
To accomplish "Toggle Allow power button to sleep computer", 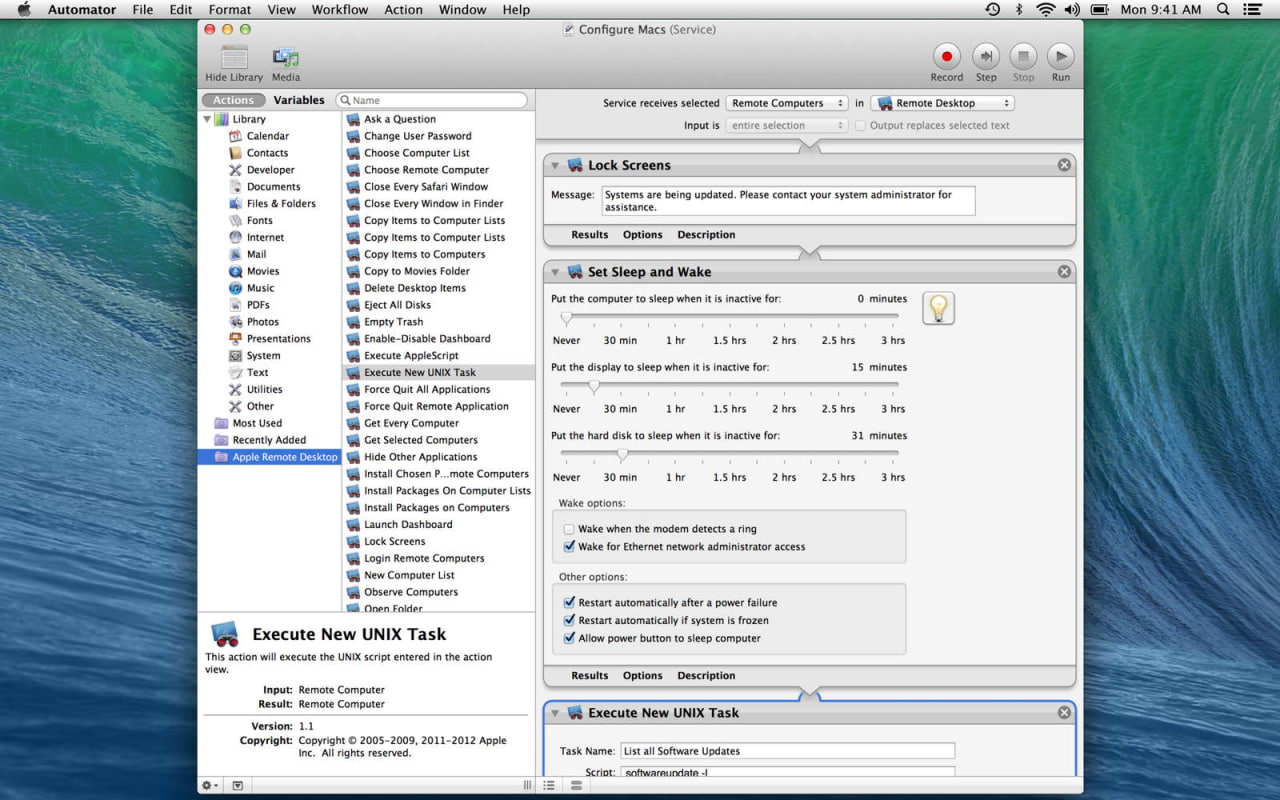I will pyautogui.click(x=569, y=638).
